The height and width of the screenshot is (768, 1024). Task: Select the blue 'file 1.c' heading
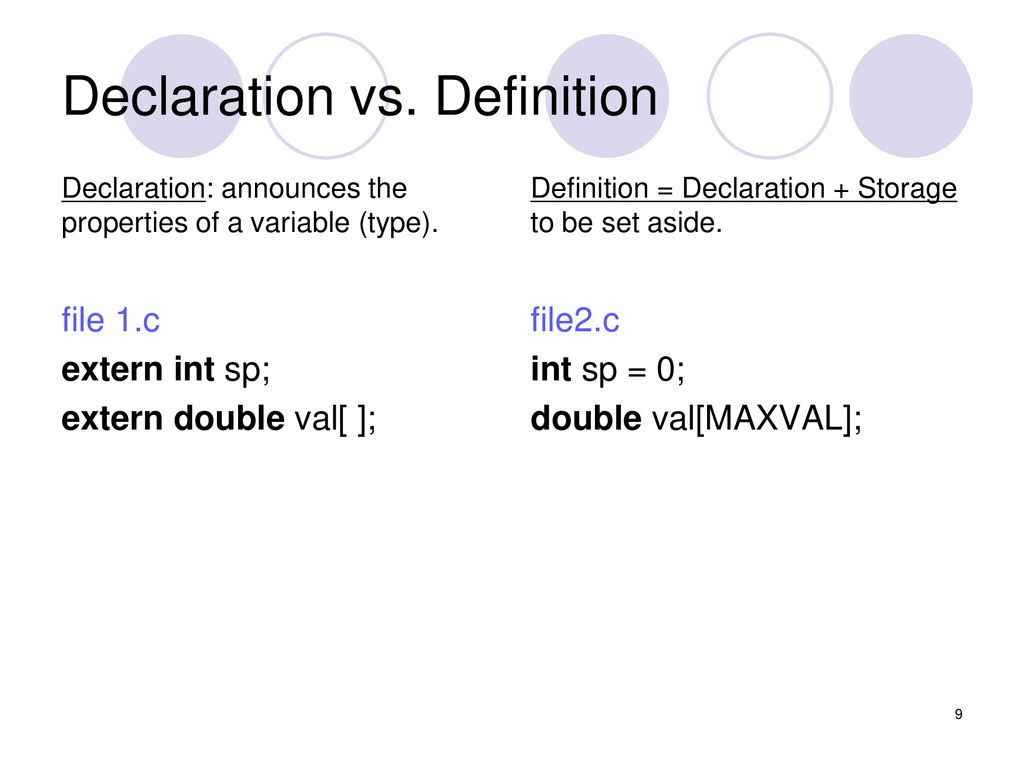pyautogui.click(x=110, y=320)
